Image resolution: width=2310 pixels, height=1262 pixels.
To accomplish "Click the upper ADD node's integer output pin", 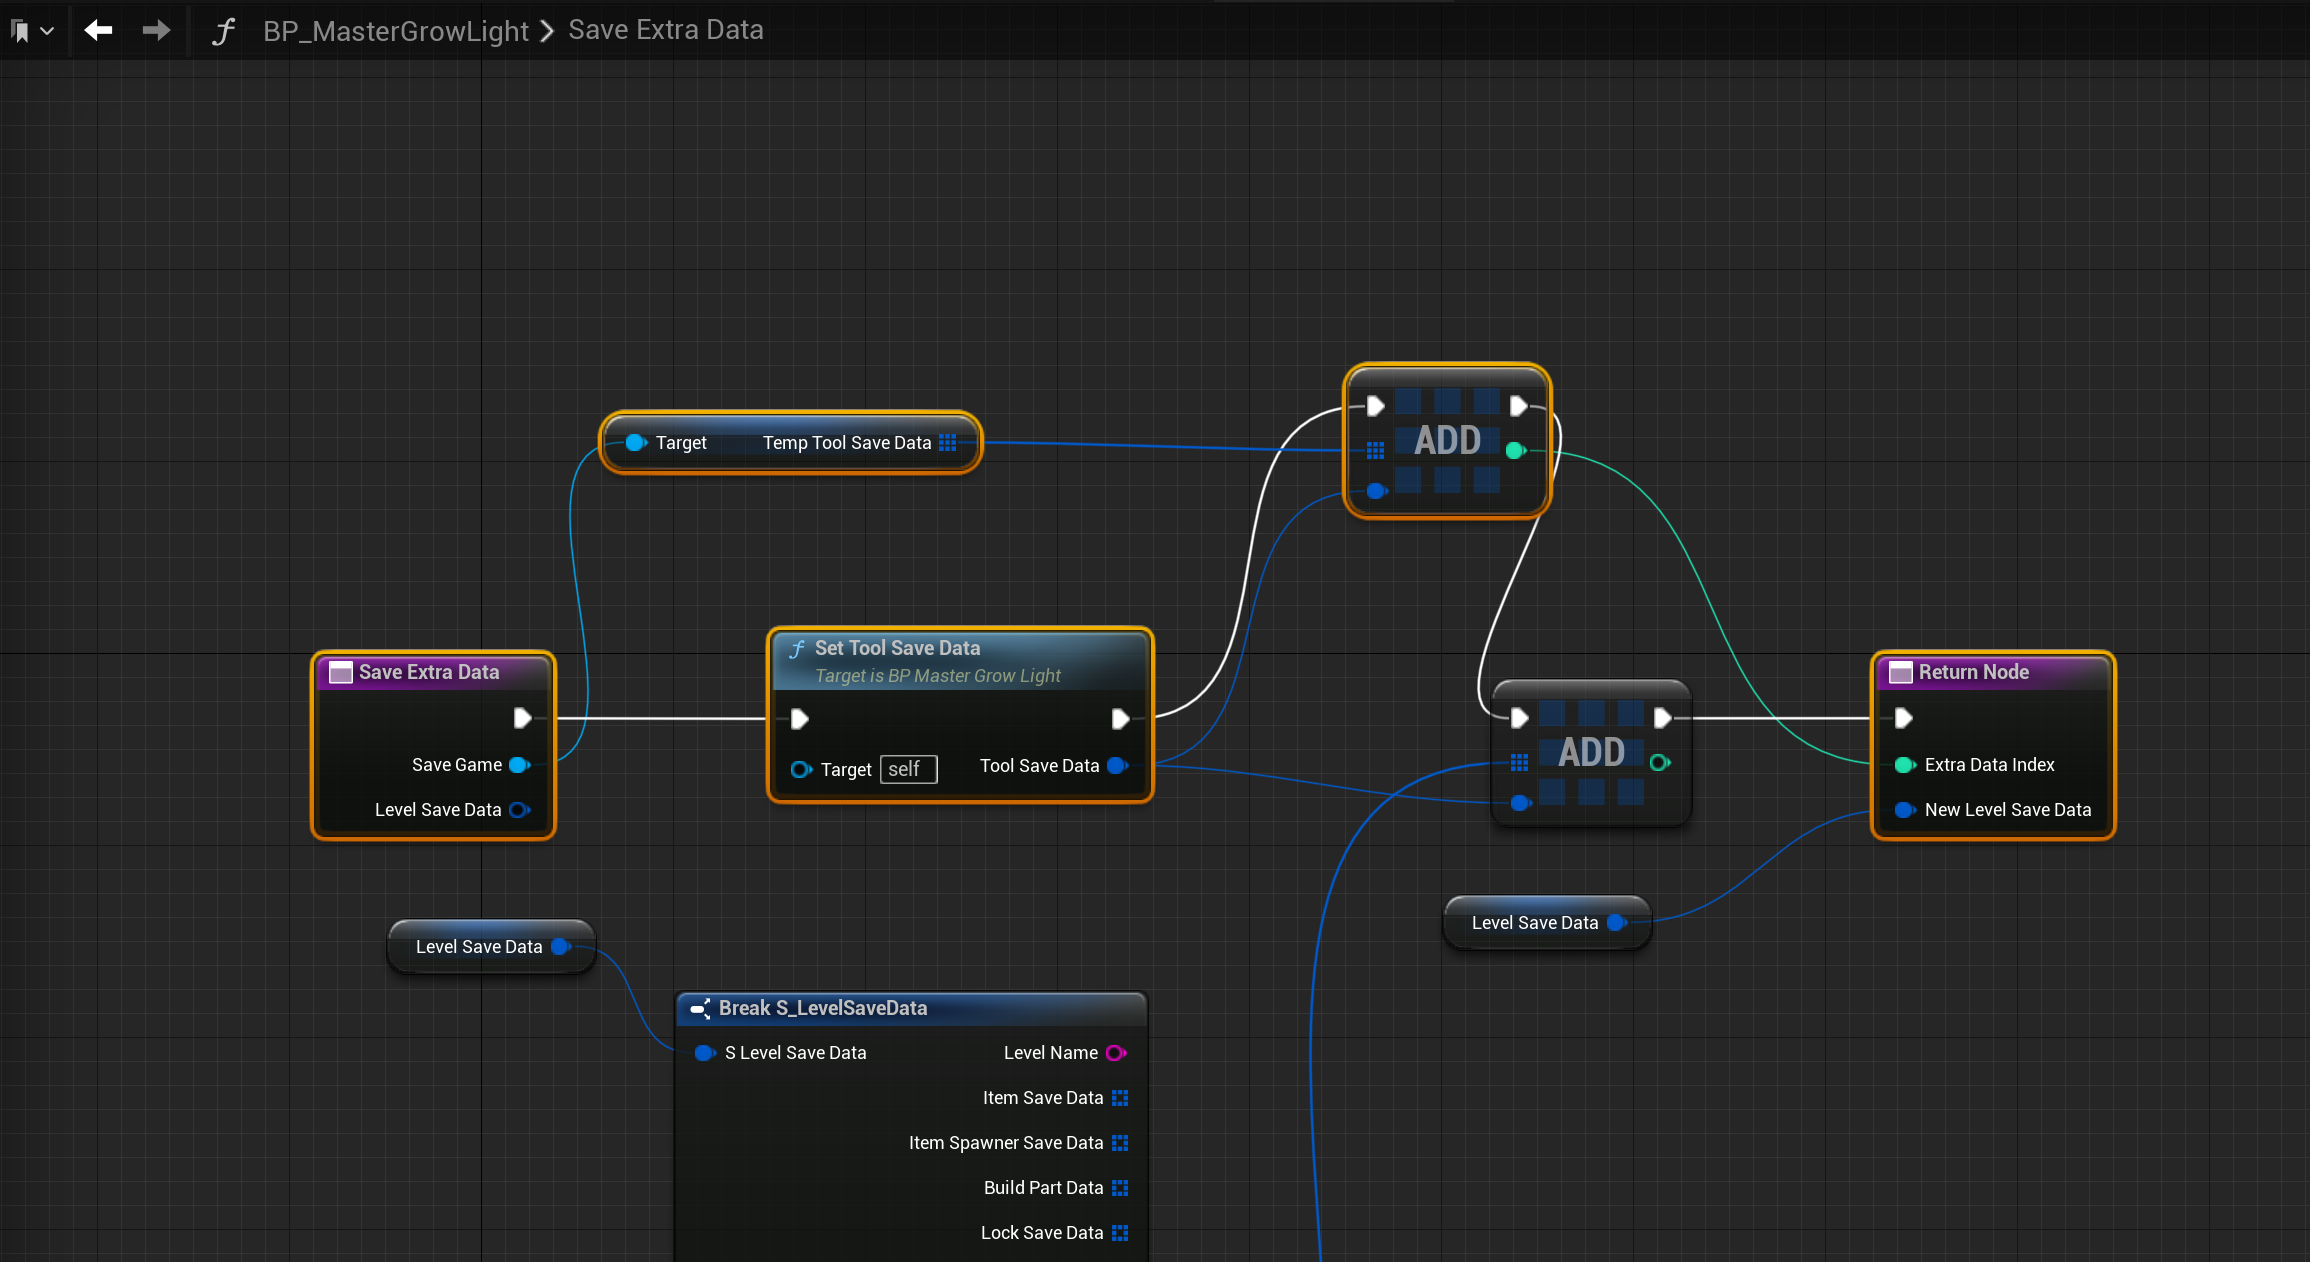I will click(x=1515, y=450).
